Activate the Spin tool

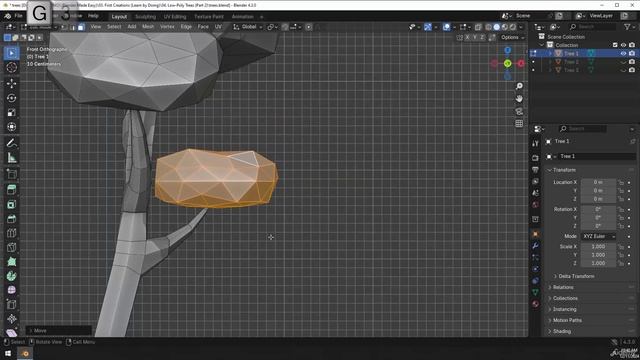click(11, 276)
